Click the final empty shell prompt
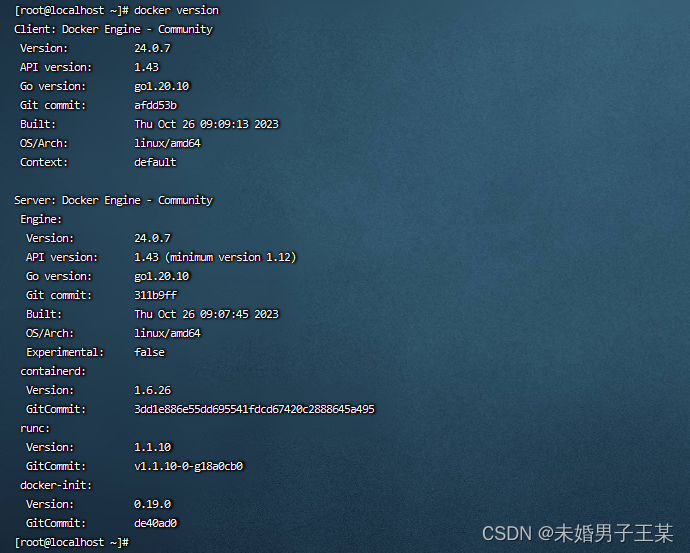This screenshot has width=690, height=553. (72, 542)
